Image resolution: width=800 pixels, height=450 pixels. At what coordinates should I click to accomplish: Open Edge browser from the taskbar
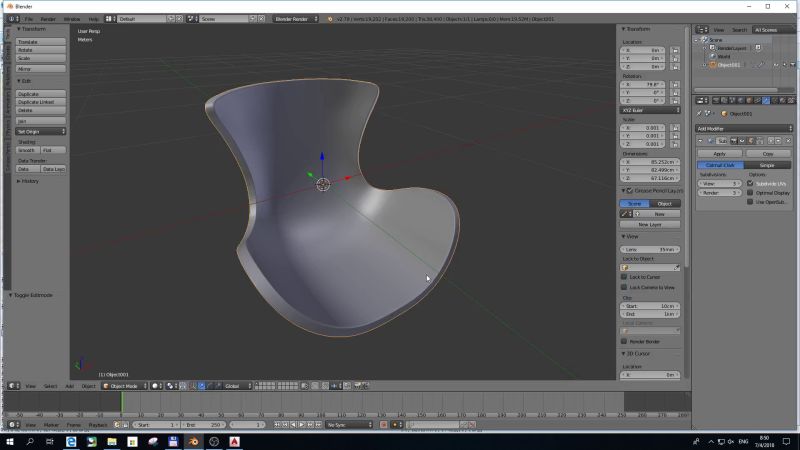pyautogui.click(x=71, y=441)
